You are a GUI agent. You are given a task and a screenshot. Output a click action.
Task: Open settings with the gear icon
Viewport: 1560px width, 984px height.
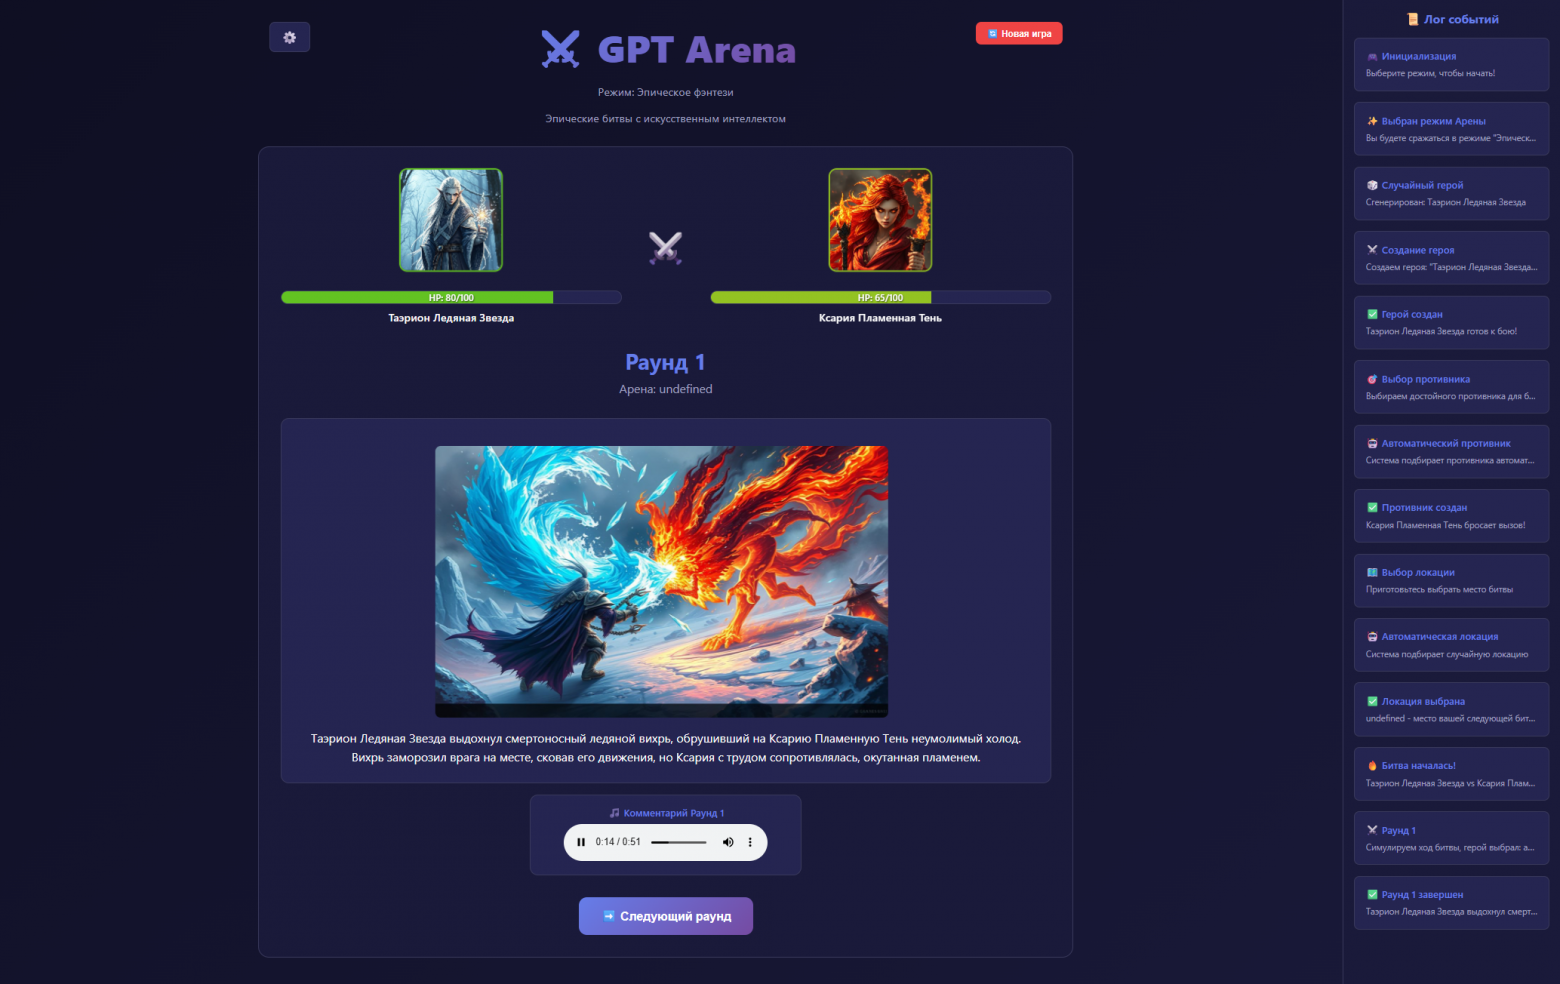[x=289, y=37]
